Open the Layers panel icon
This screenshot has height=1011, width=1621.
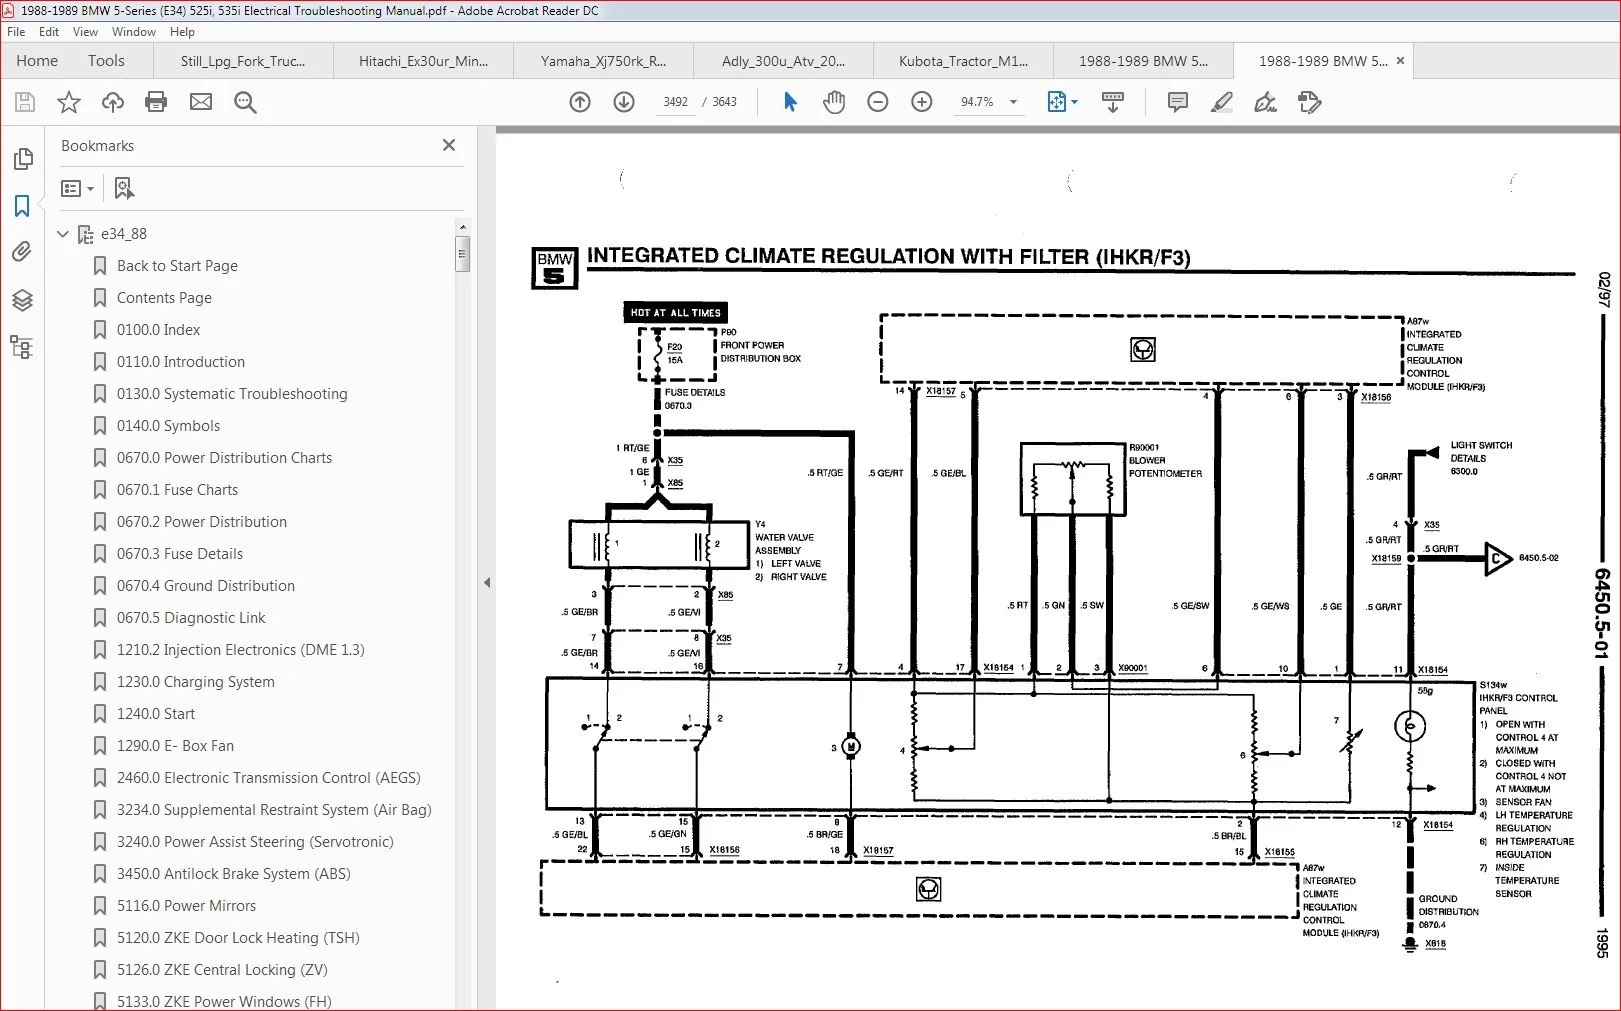(x=22, y=300)
